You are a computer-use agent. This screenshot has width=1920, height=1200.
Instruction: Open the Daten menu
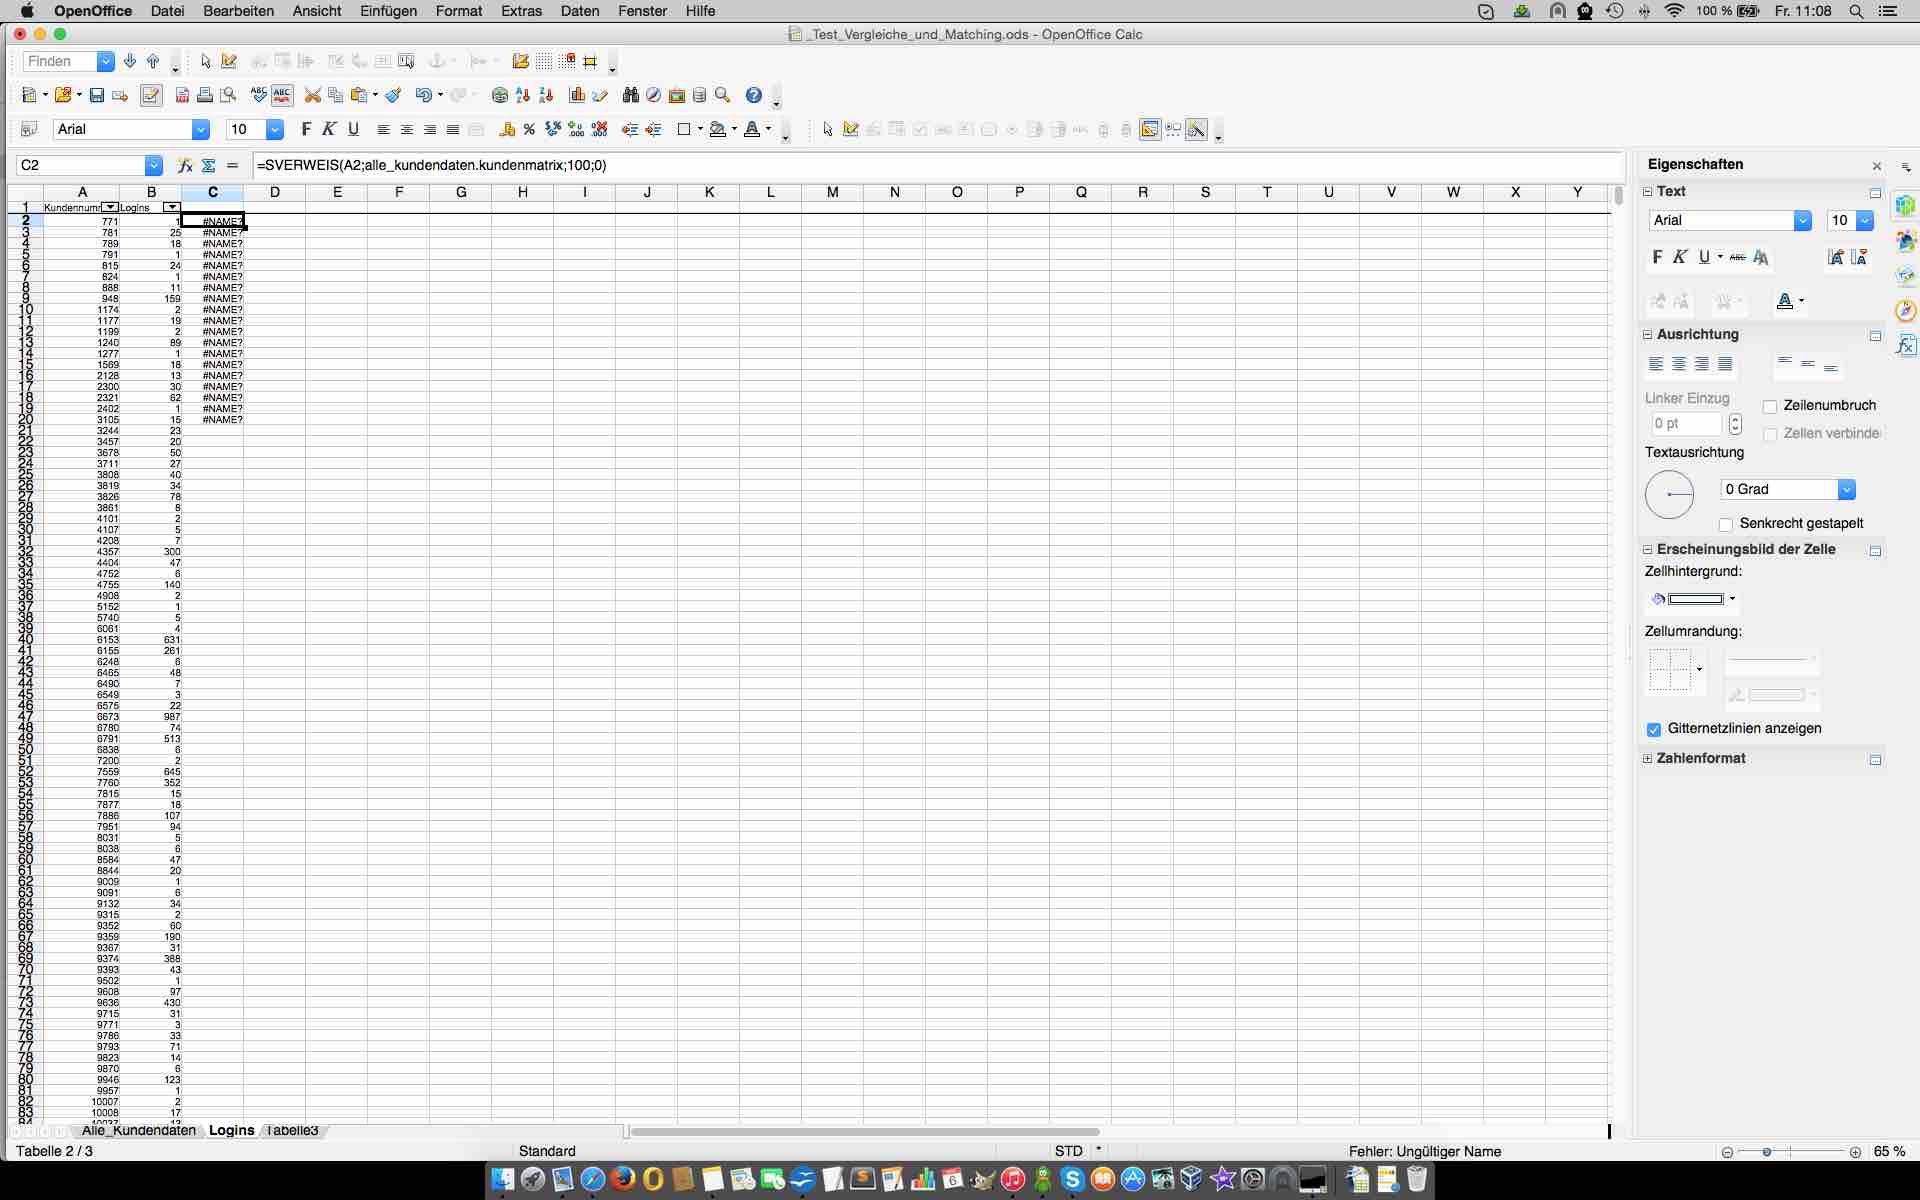(579, 11)
